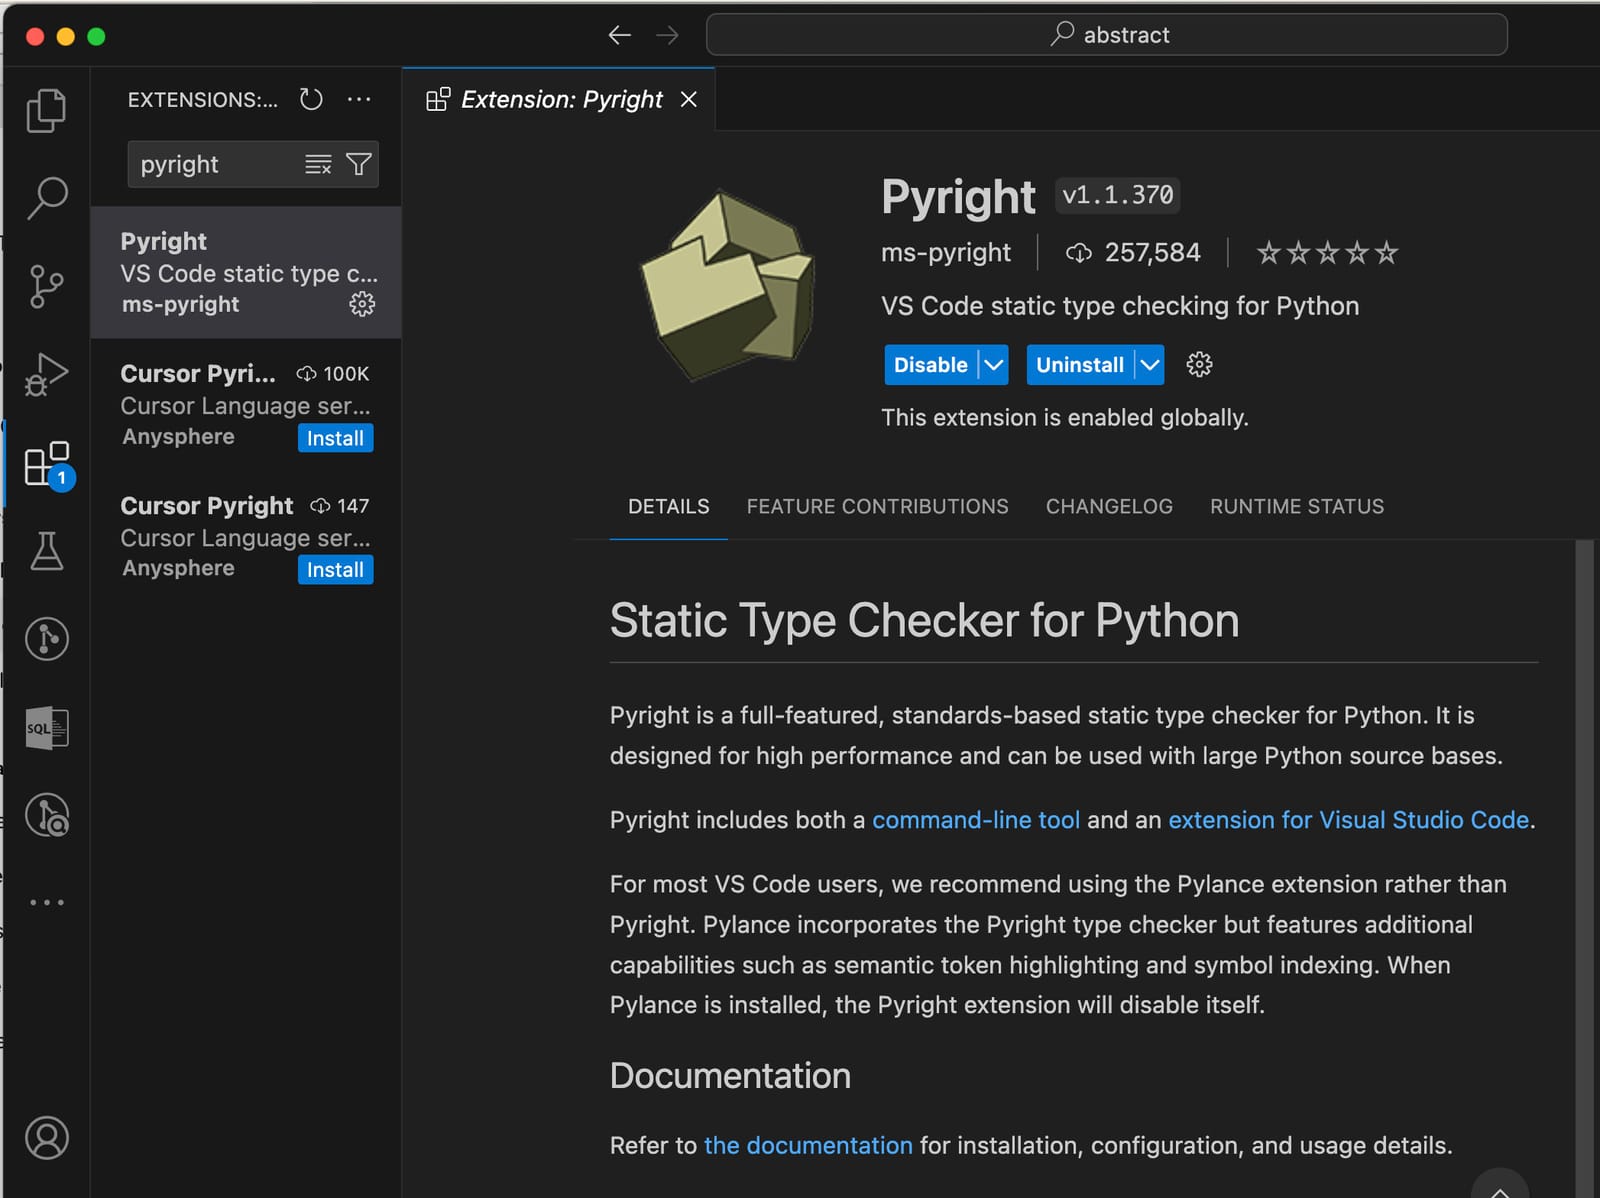Open the SQLTools panel
Image resolution: width=1600 pixels, height=1198 pixels.
coord(45,728)
